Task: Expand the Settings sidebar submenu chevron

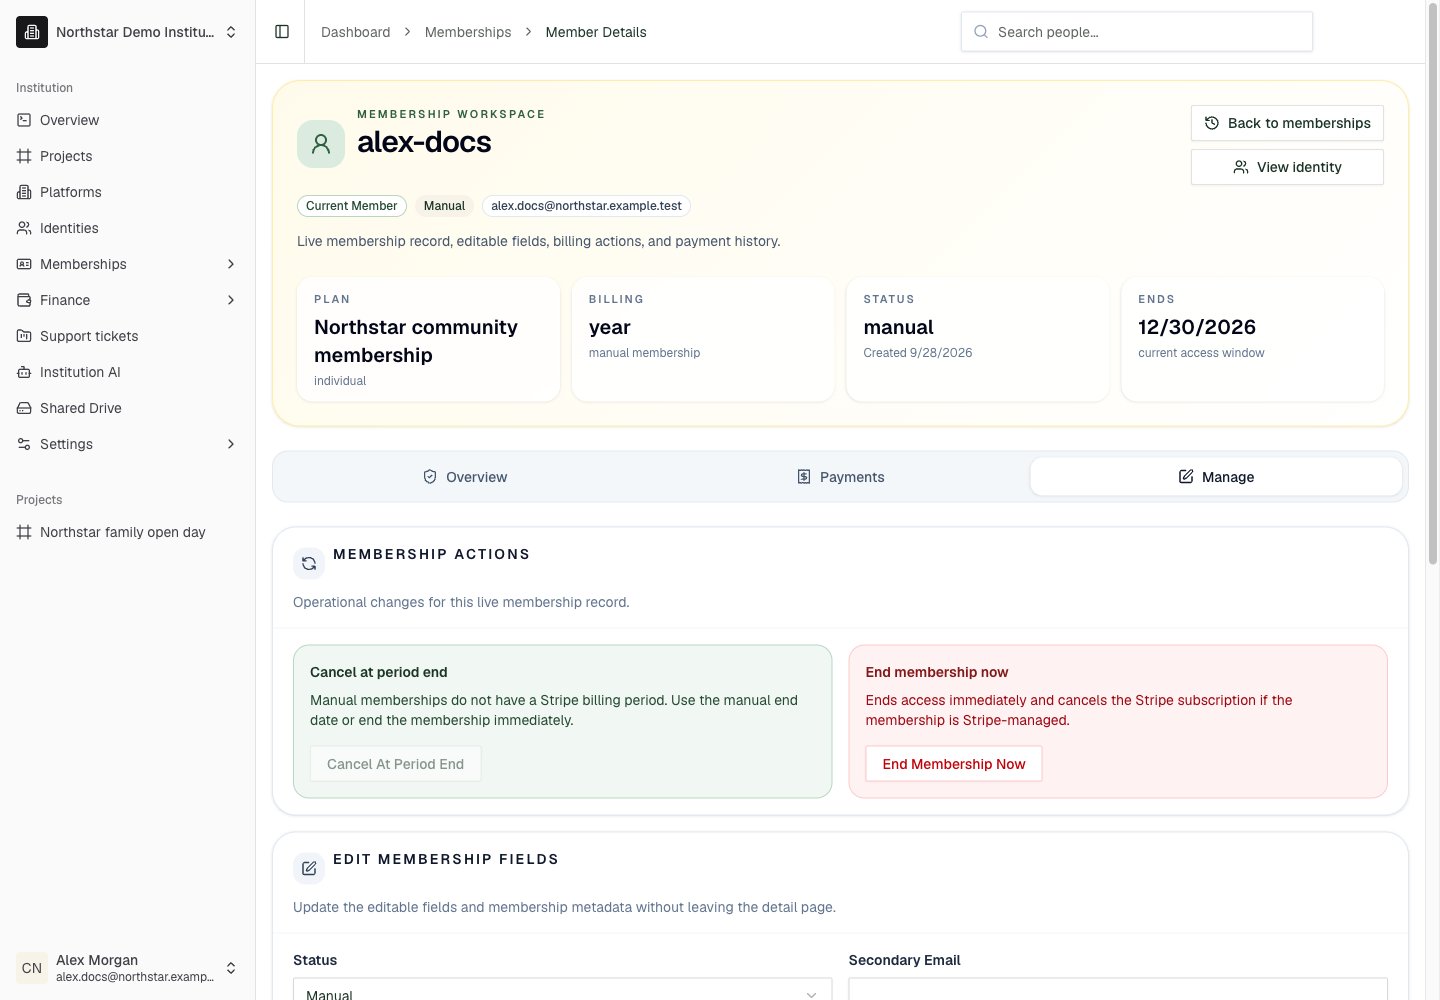Action: point(231,444)
